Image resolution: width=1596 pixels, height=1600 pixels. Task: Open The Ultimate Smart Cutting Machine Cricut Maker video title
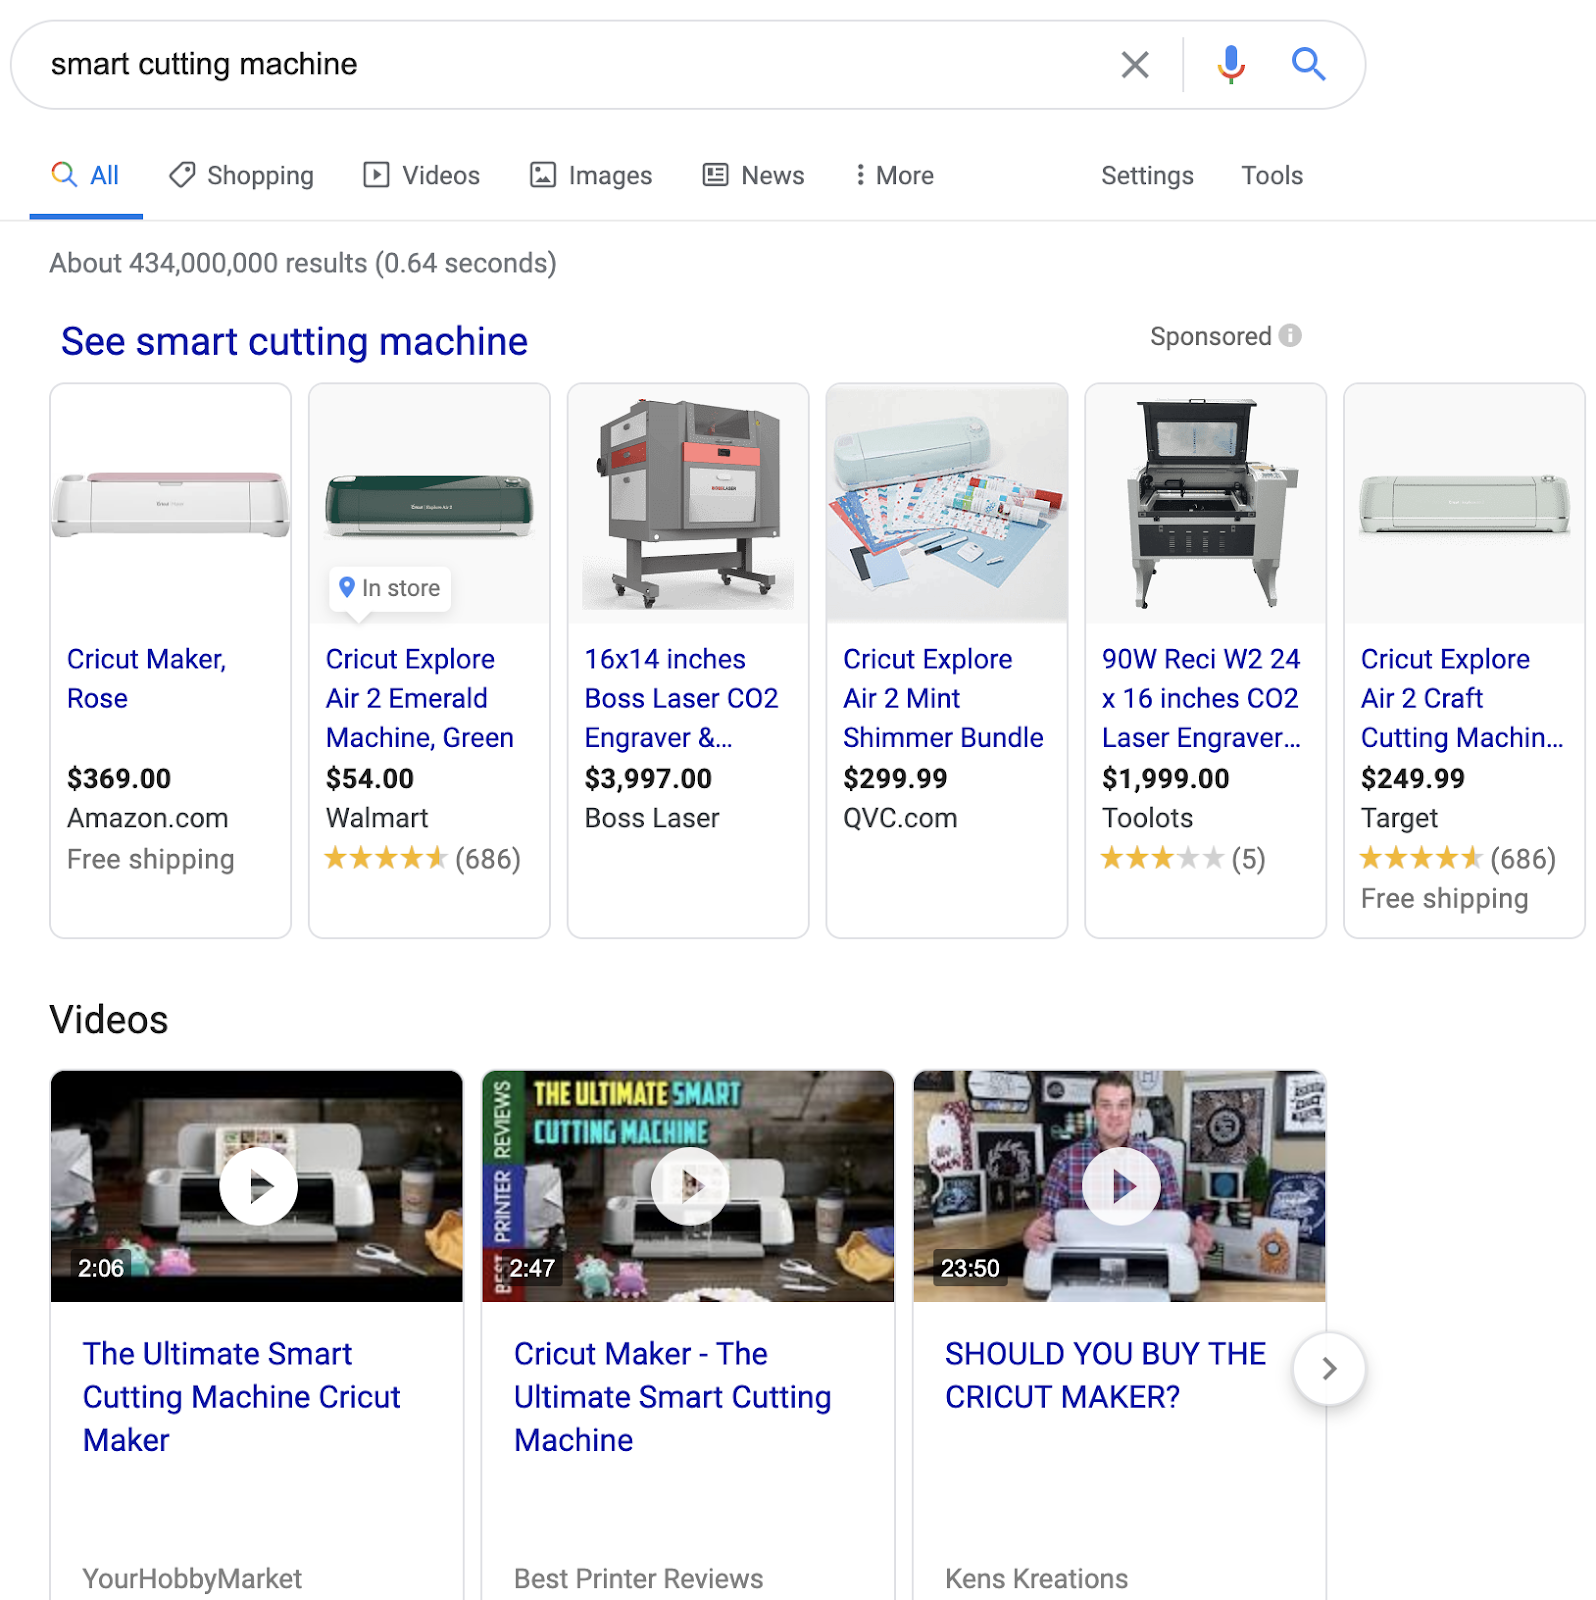pyautogui.click(x=241, y=1397)
